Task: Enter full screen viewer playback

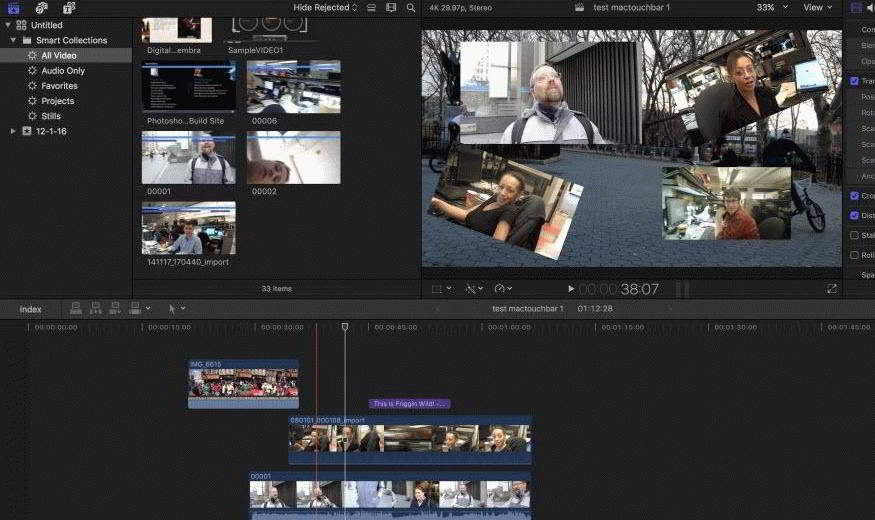Action: pyautogui.click(x=831, y=289)
